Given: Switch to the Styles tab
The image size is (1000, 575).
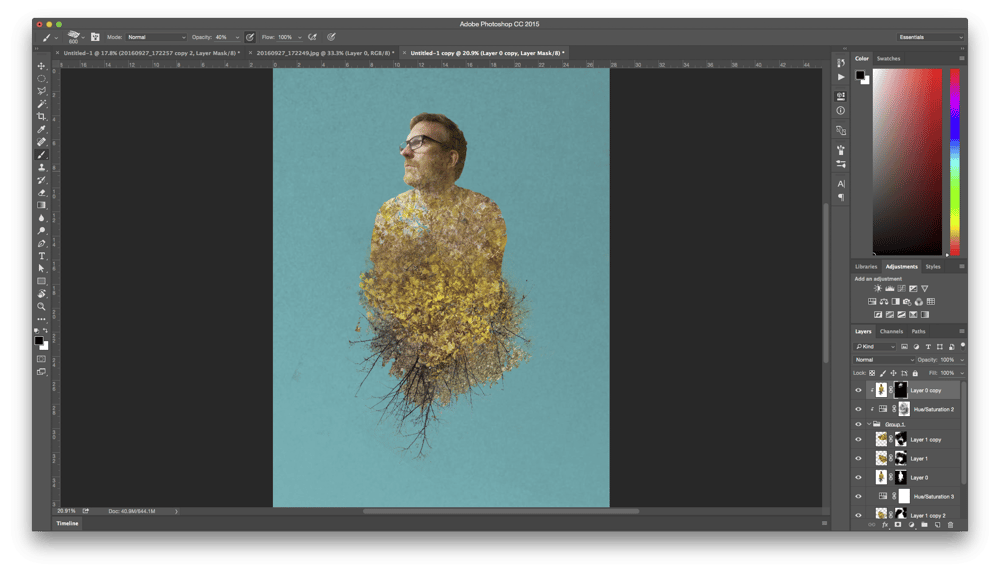Looking at the screenshot, I should tap(932, 266).
